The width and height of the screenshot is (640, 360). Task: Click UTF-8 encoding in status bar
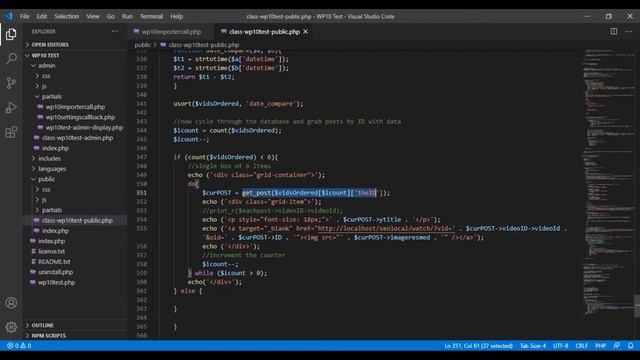[x=560, y=346]
